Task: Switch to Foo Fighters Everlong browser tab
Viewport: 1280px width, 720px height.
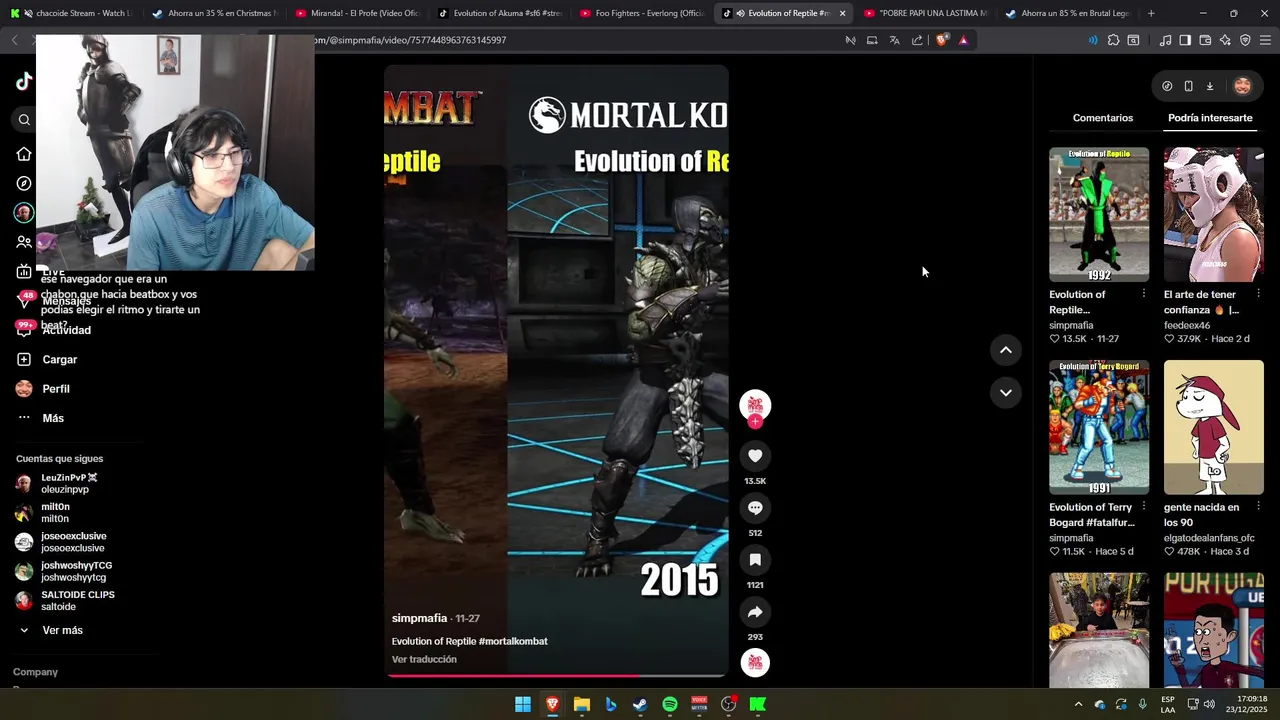Action: point(640,13)
